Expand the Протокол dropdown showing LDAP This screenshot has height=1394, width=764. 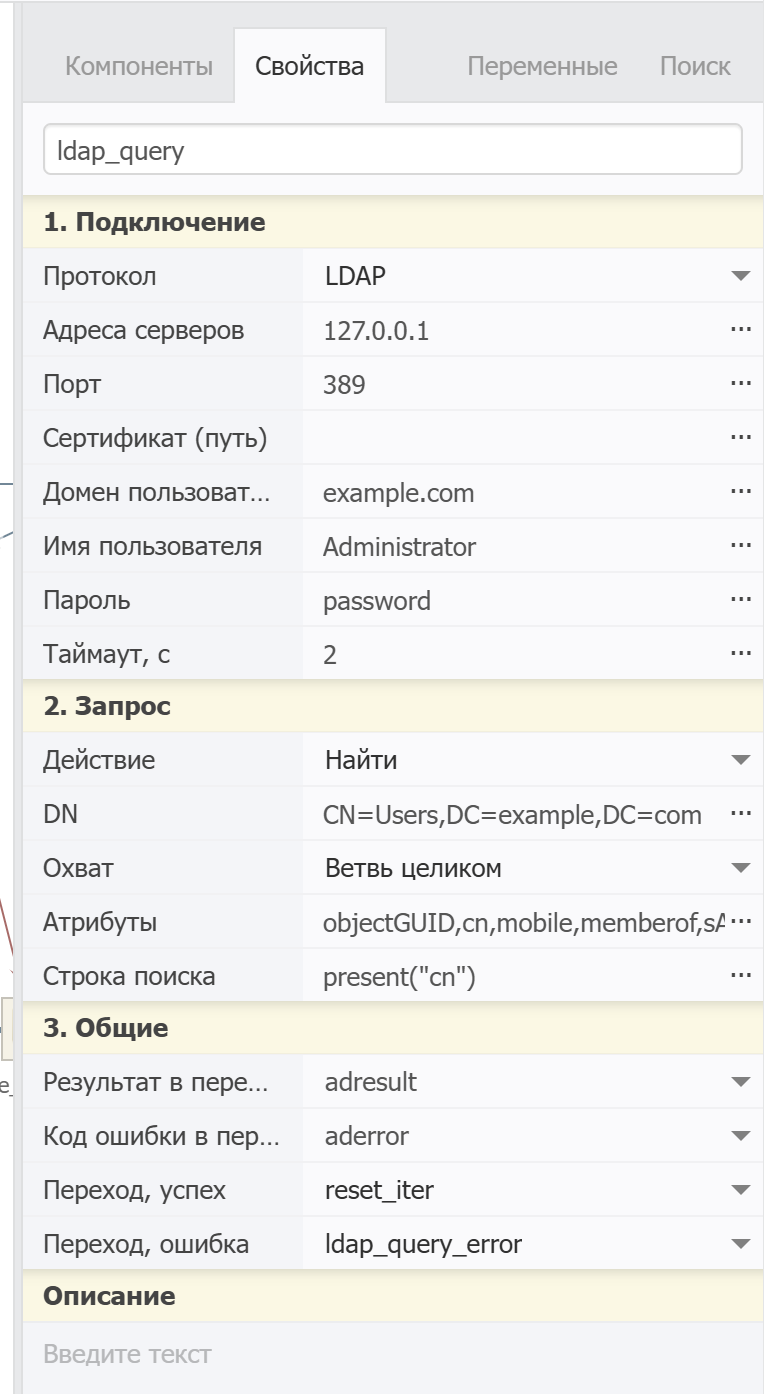tap(740, 276)
